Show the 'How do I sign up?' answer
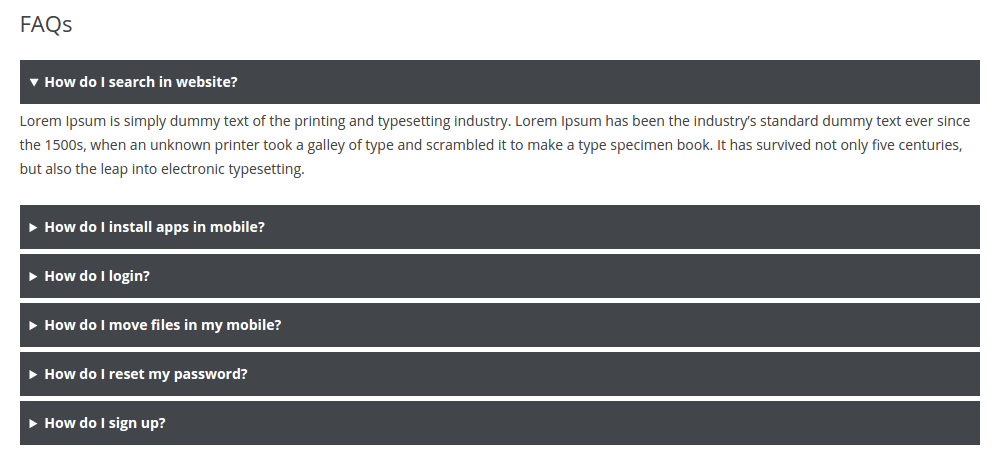 (105, 423)
